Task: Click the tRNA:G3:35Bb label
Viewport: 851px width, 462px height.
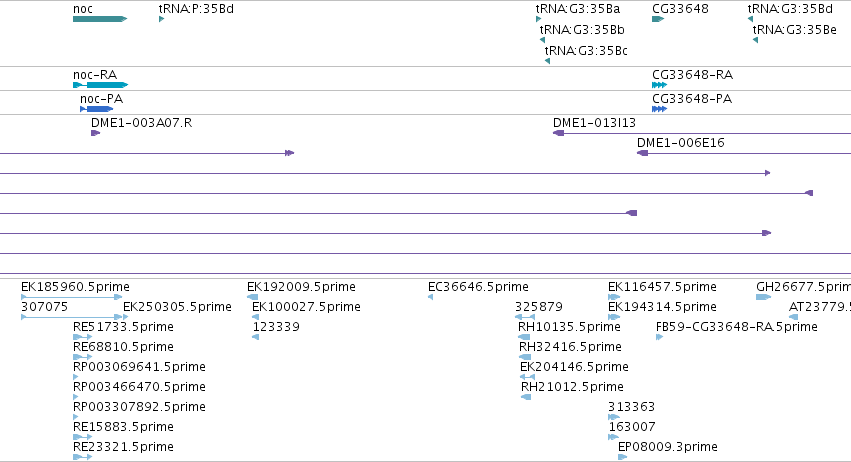Action: pyautogui.click(x=582, y=29)
